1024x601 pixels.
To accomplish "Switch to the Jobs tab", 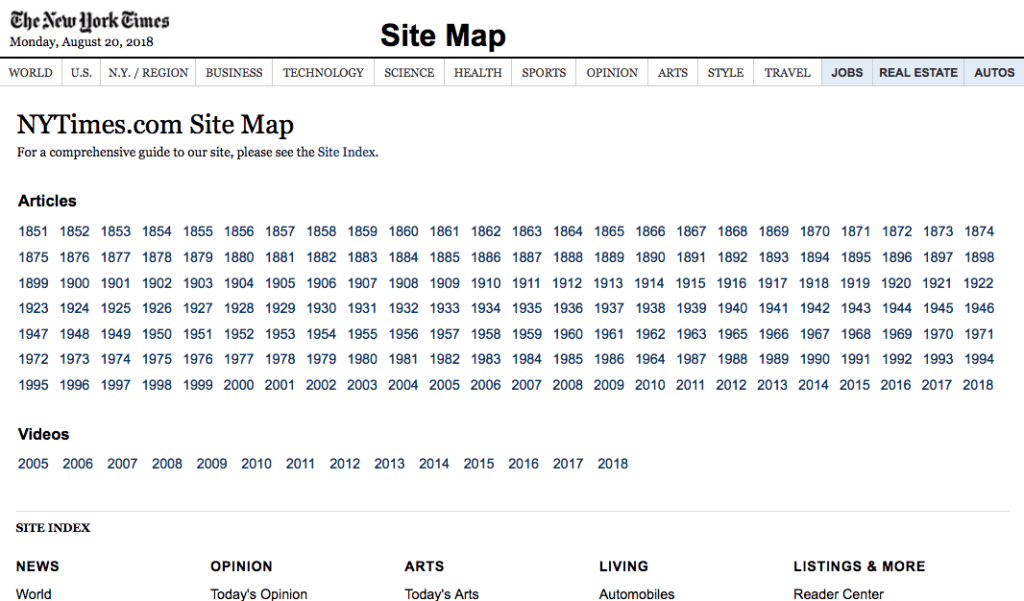I will (x=847, y=73).
